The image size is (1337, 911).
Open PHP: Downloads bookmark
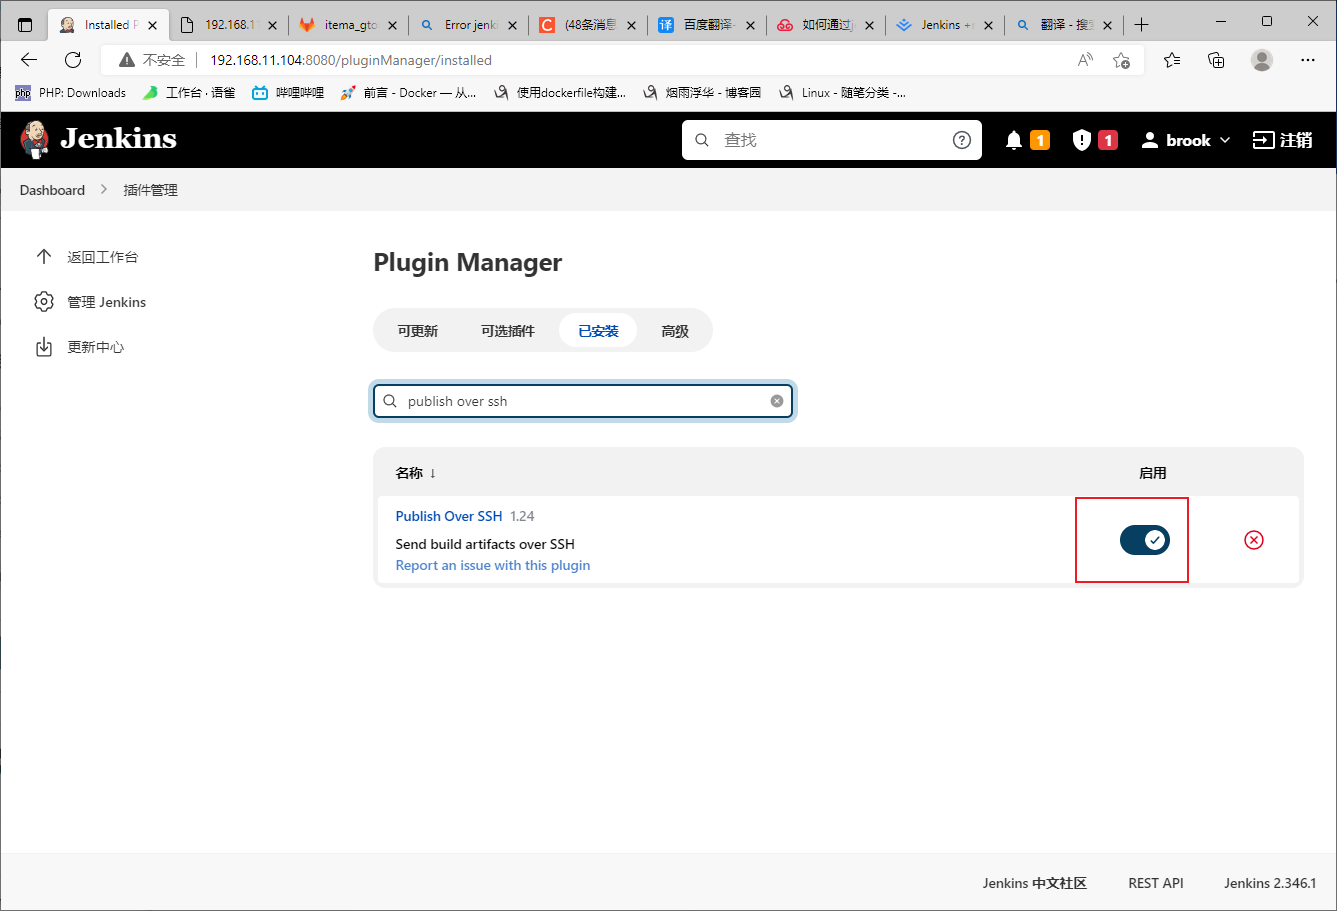(70, 93)
